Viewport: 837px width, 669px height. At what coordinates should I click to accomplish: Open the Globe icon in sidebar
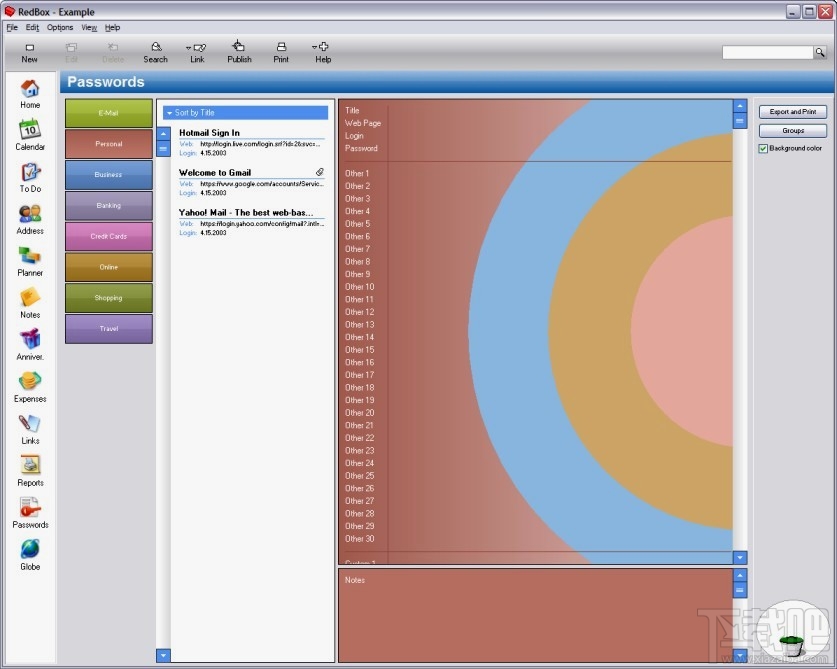(x=30, y=550)
